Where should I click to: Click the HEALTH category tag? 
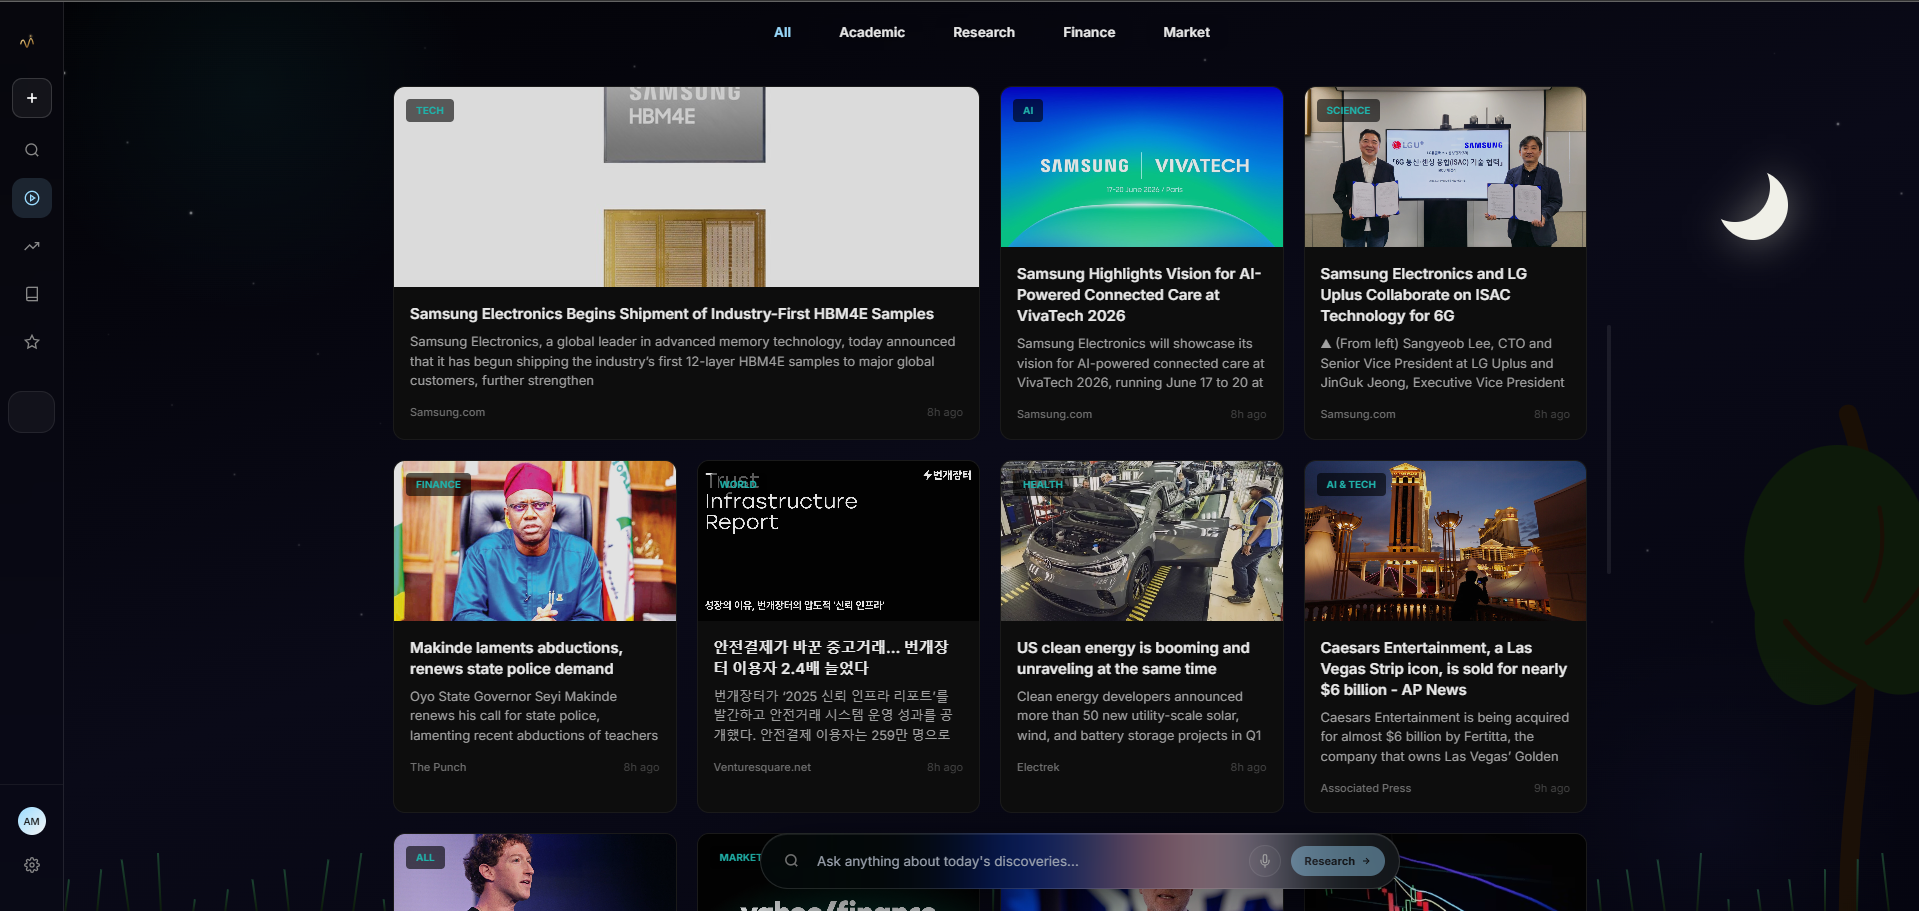click(1043, 484)
